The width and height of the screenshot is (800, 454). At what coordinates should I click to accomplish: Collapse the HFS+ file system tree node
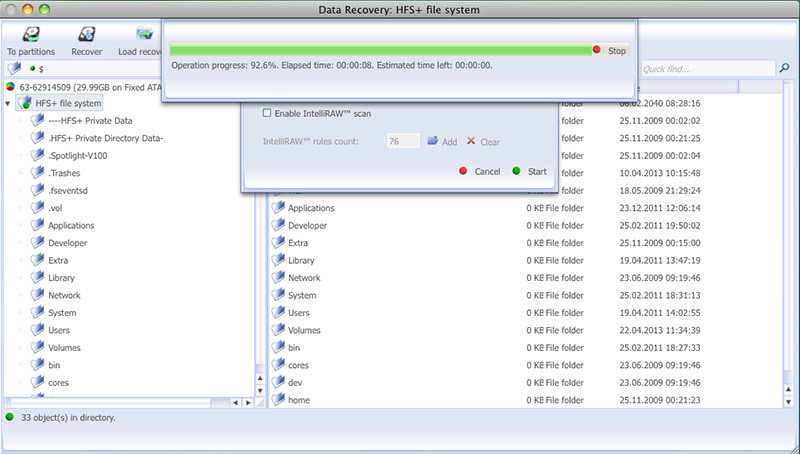pyautogui.click(x=8, y=103)
